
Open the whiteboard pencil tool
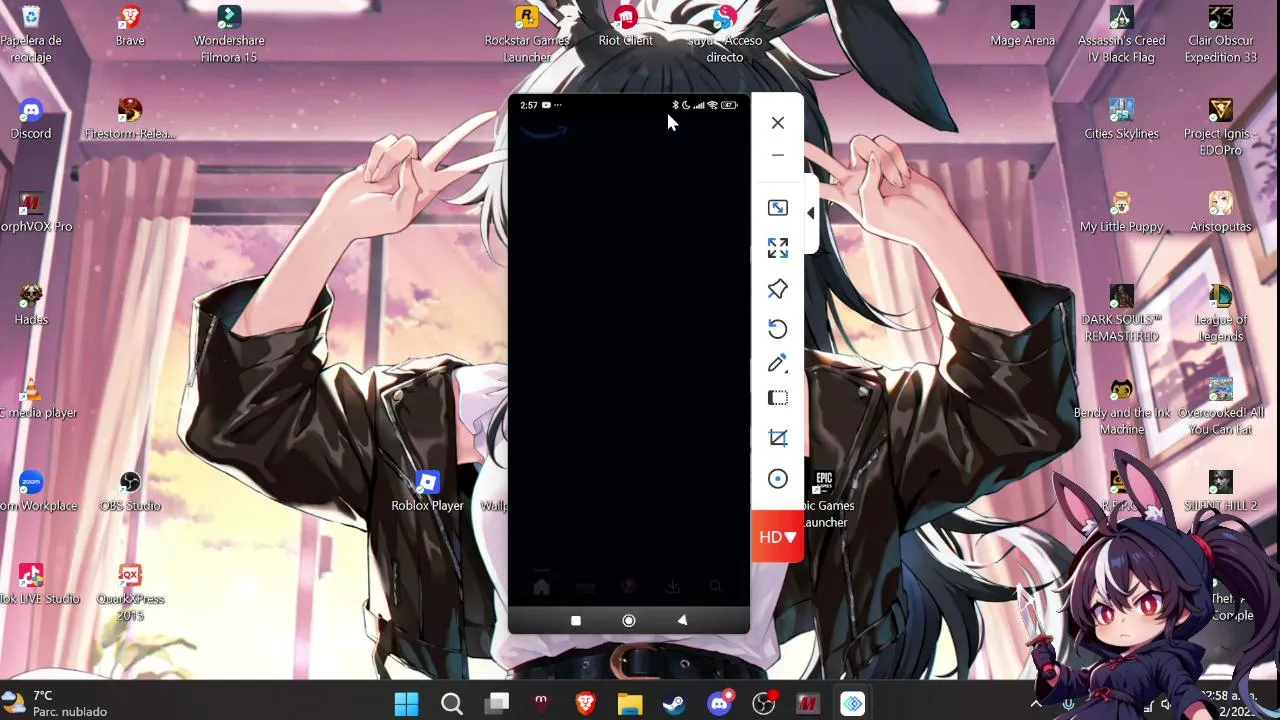coord(777,363)
